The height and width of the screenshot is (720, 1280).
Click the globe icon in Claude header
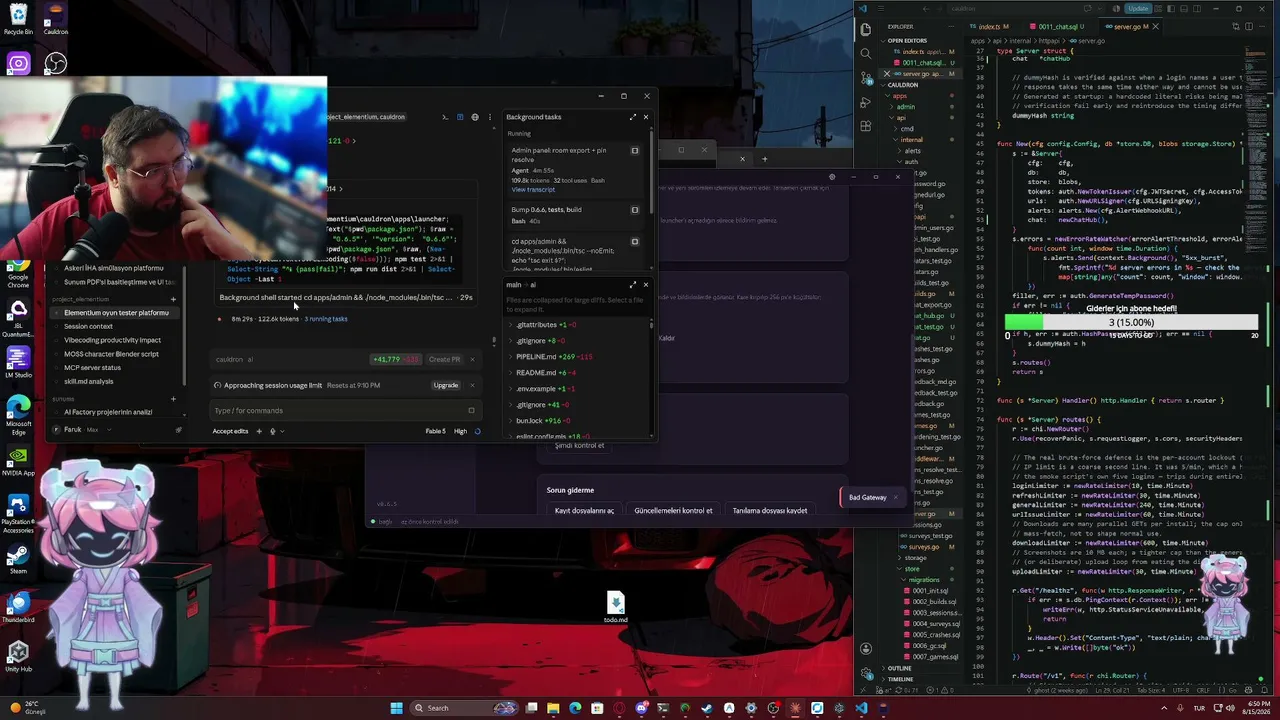point(475,117)
